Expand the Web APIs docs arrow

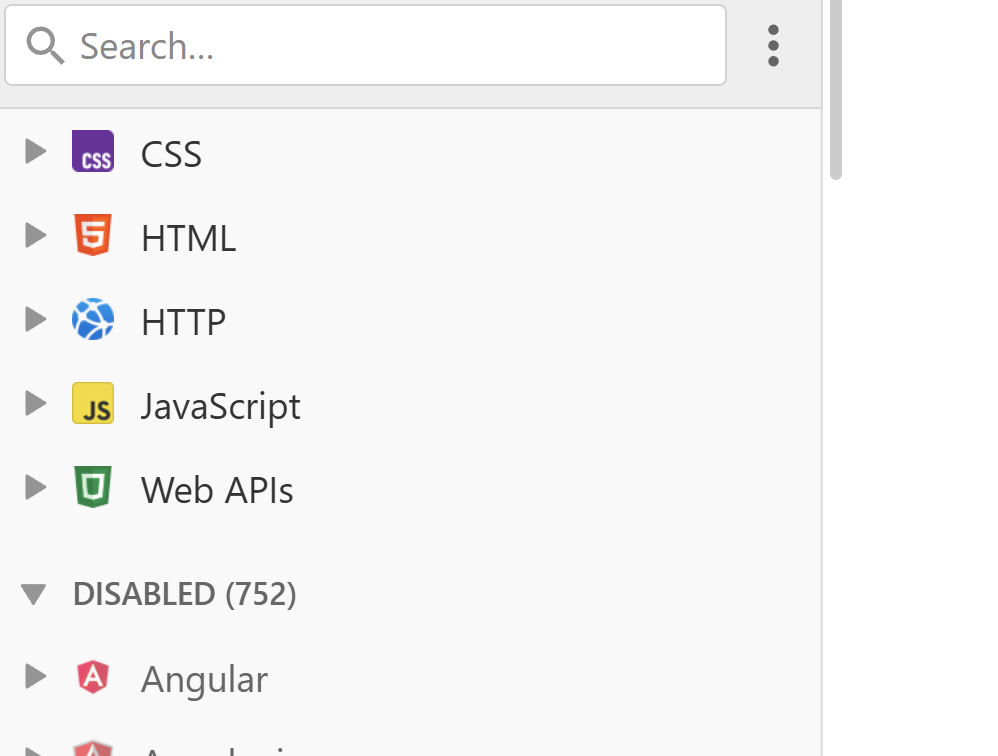[x=35, y=487]
